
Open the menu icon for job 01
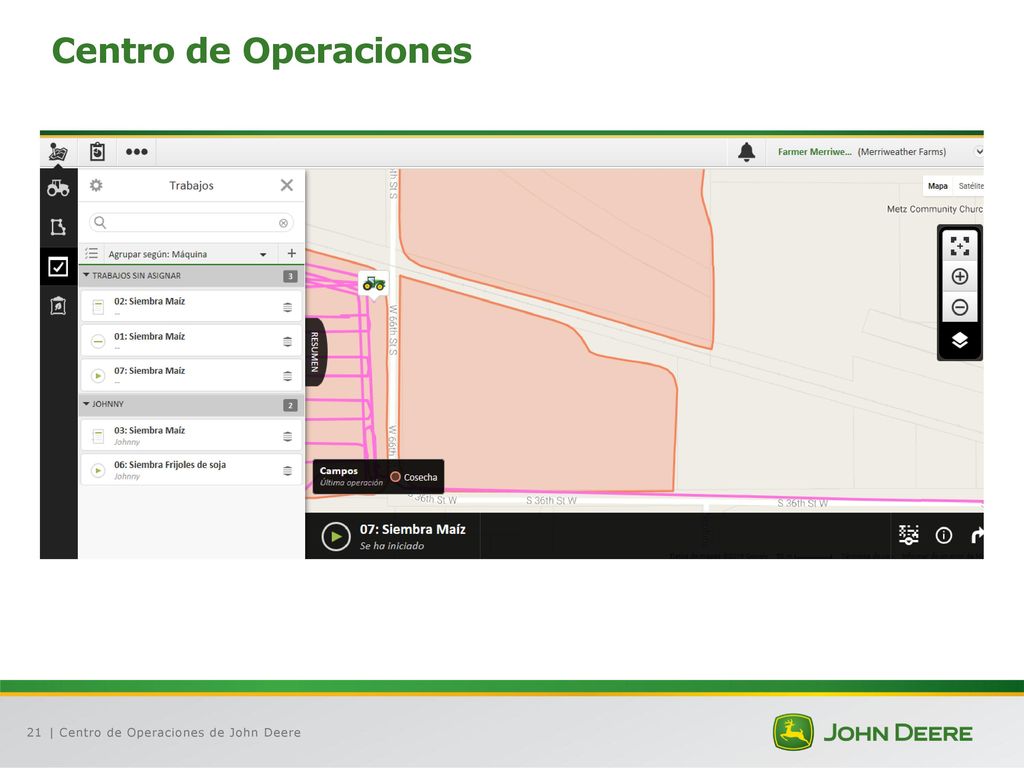[x=287, y=342]
